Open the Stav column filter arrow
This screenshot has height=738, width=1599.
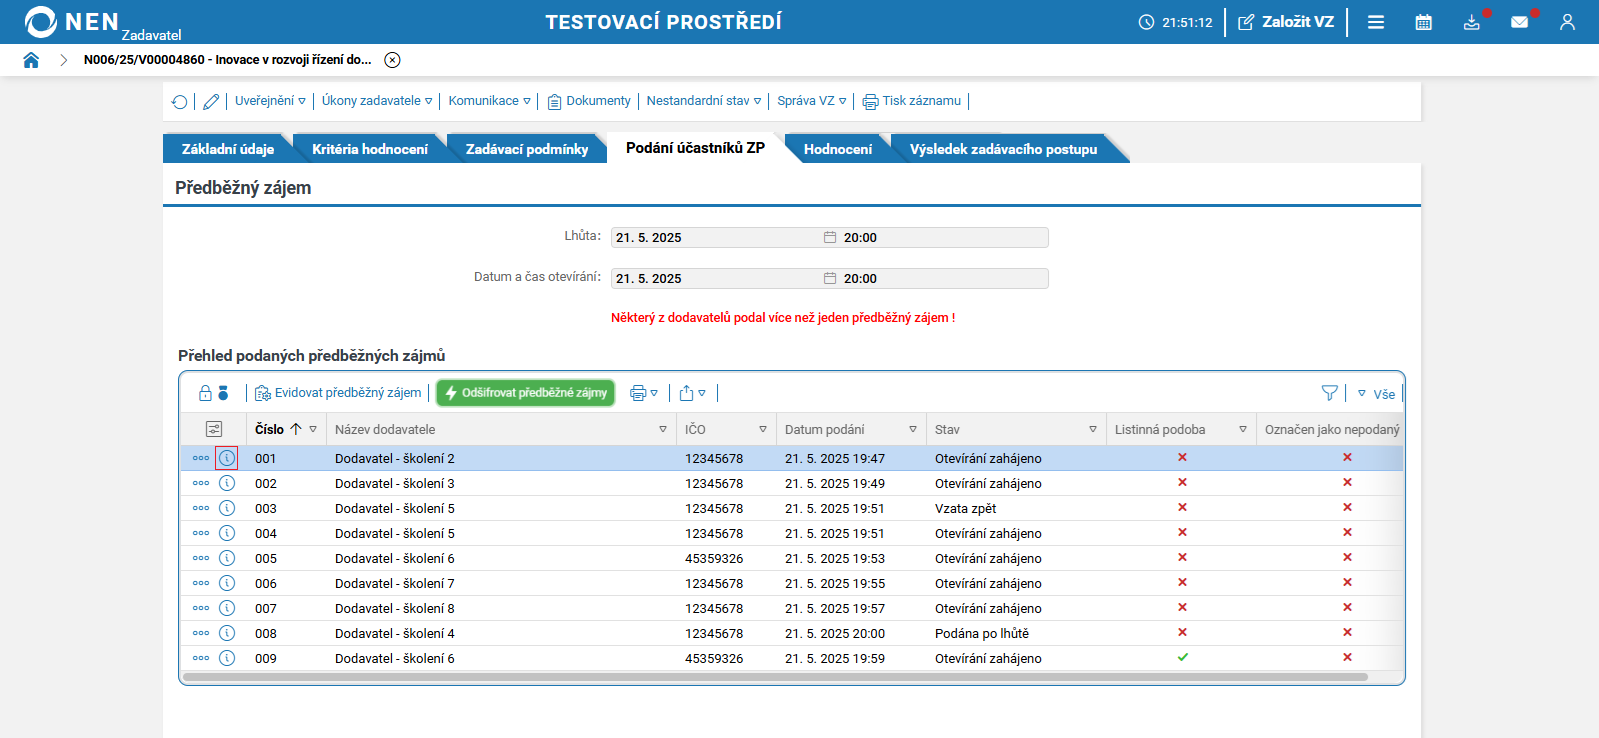pyautogui.click(x=1092, y=429)
